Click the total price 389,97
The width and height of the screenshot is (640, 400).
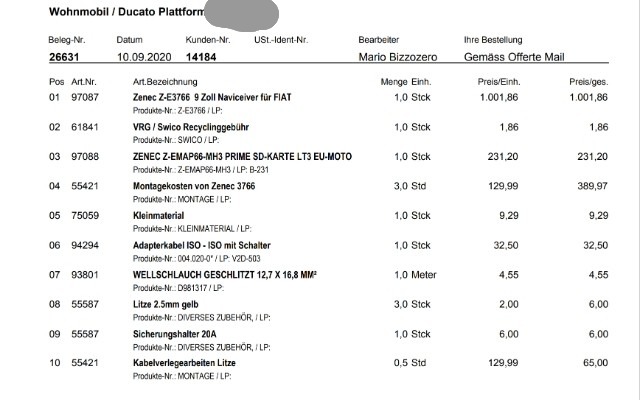point(589,187)
